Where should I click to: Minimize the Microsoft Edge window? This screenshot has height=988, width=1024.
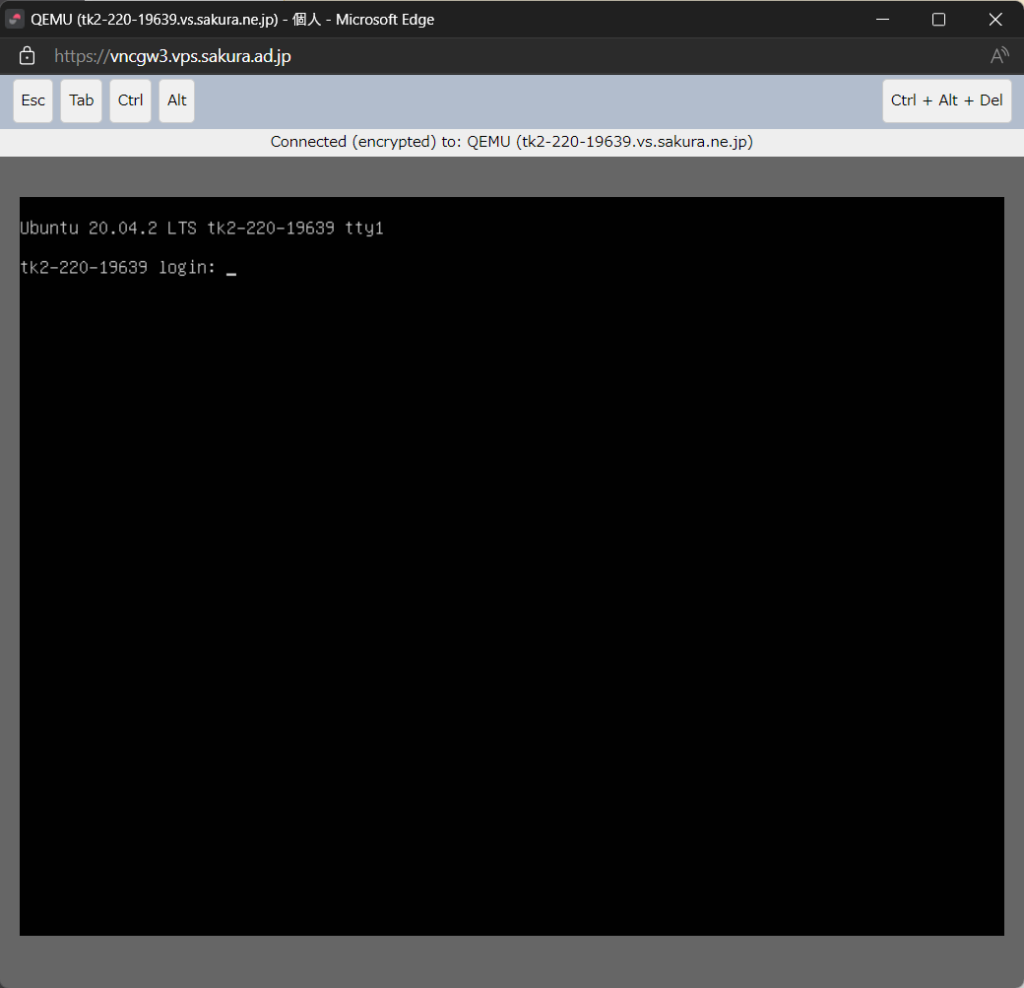pos(882,20)
